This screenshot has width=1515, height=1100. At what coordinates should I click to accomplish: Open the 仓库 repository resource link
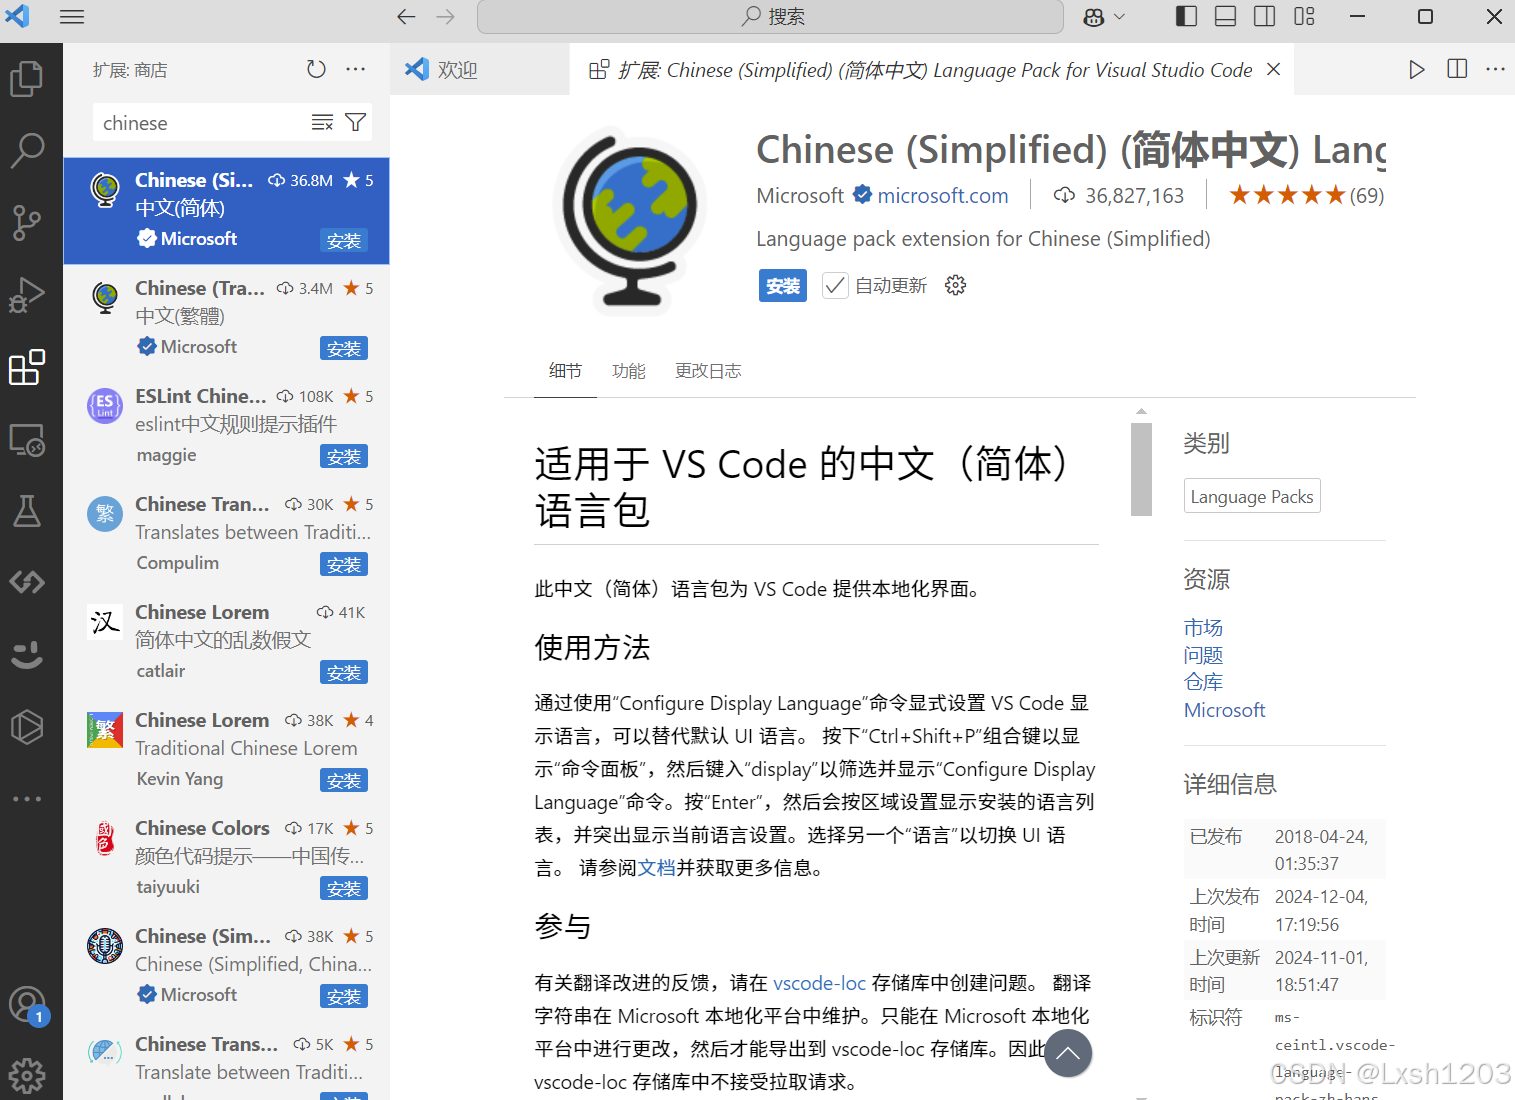point(1203,682)
